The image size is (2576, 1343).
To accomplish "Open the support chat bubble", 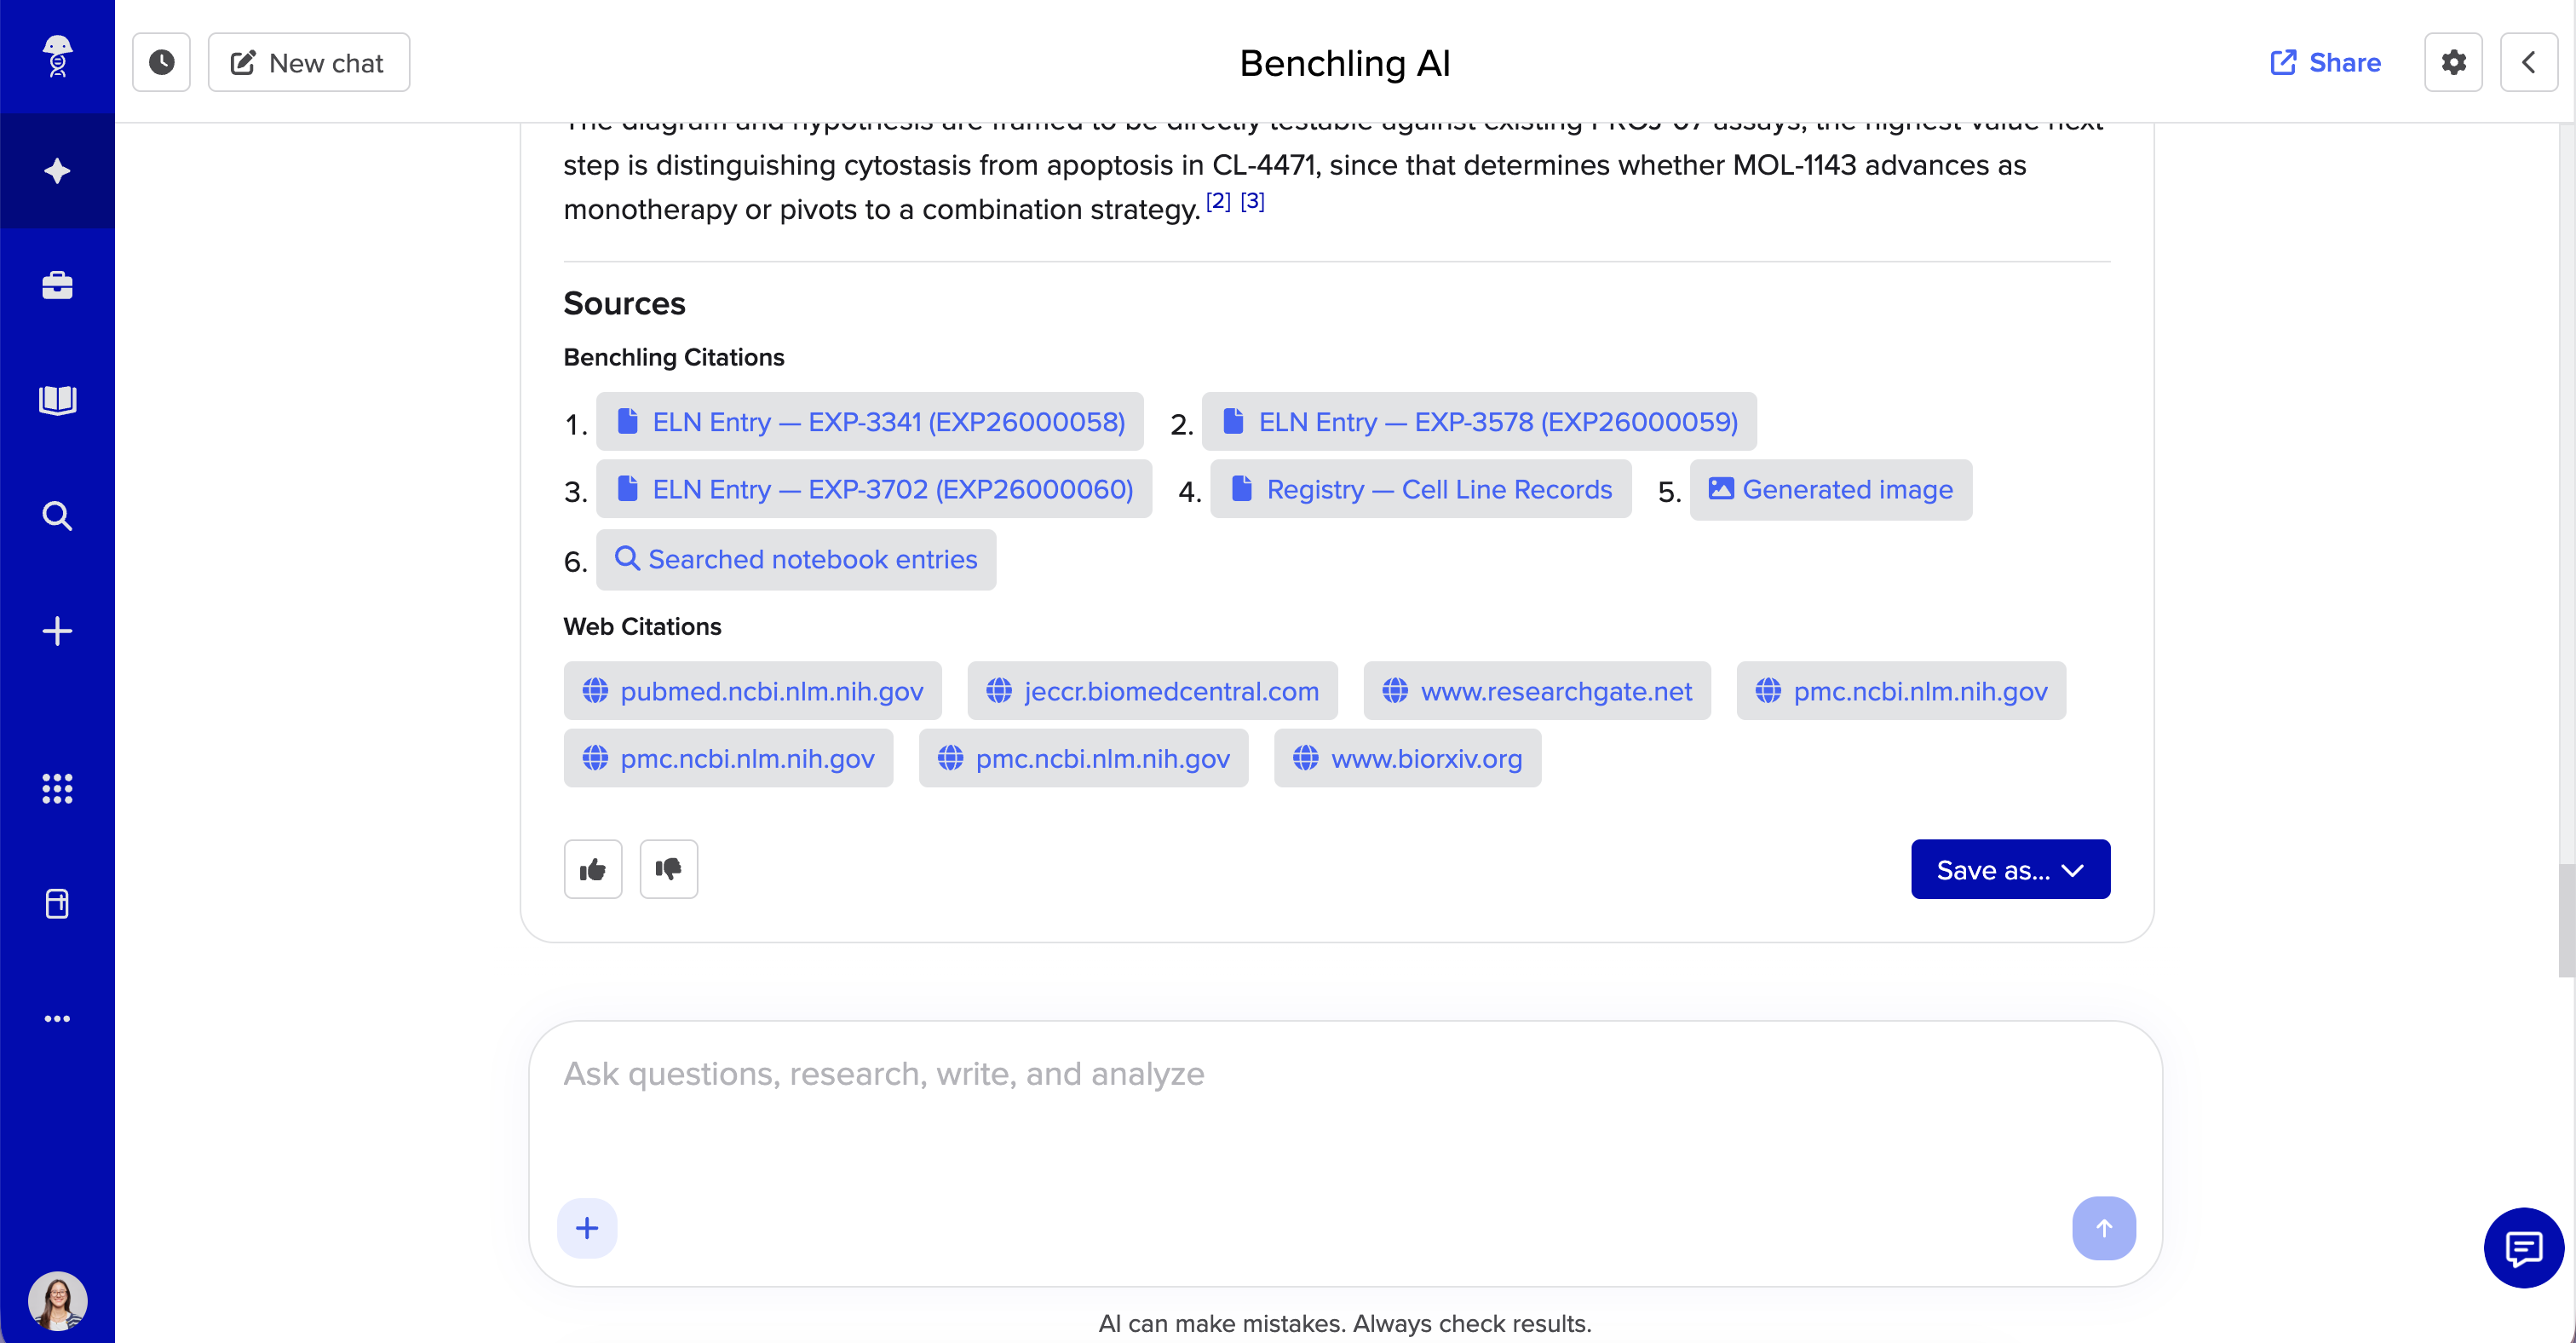I will point(2523,1247).
